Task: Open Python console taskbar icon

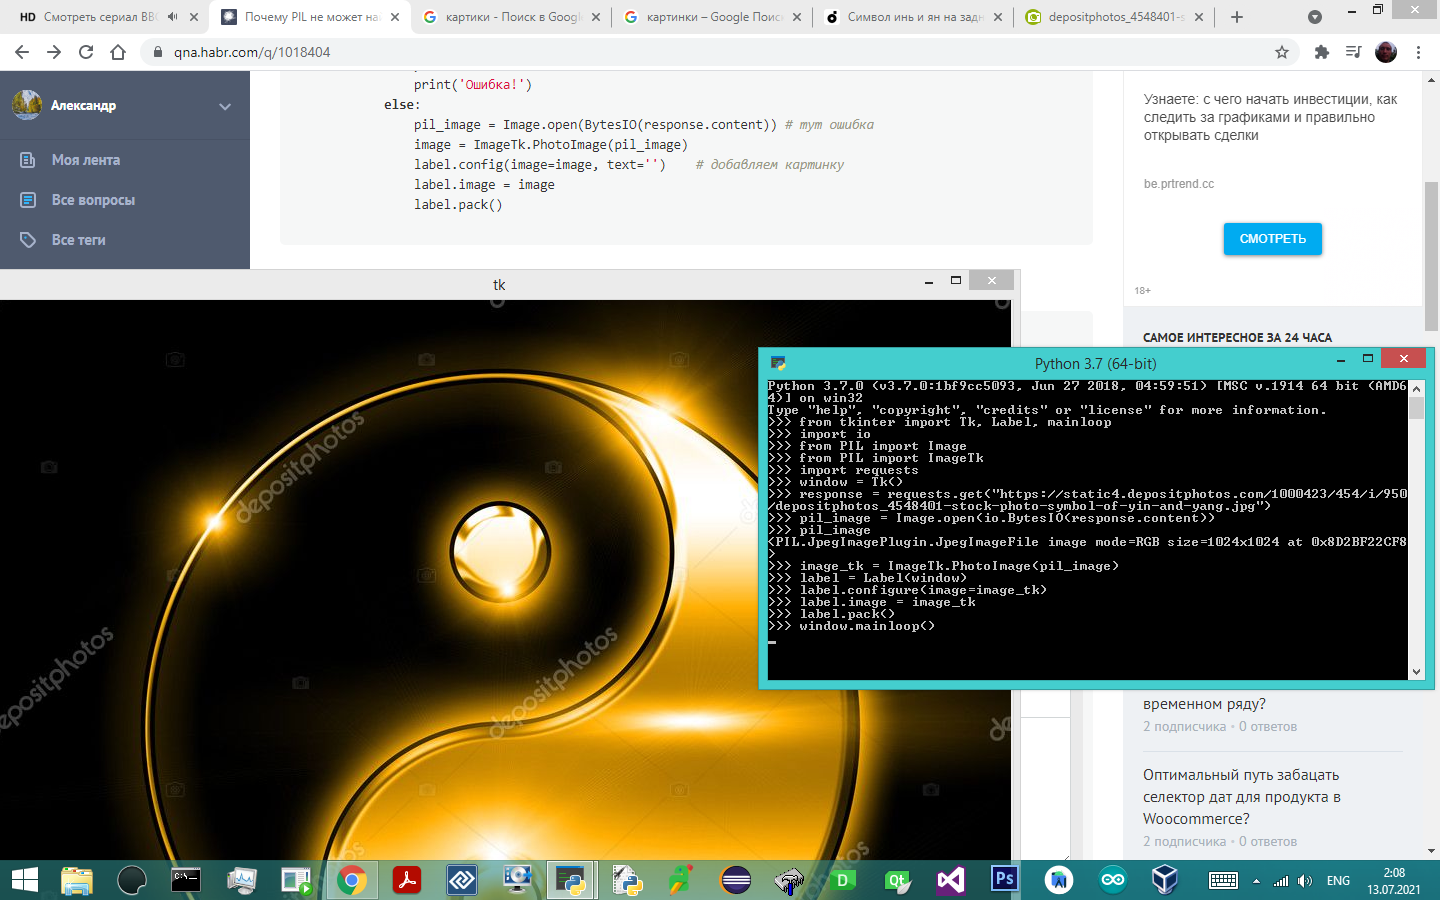Action: (571, 880)
